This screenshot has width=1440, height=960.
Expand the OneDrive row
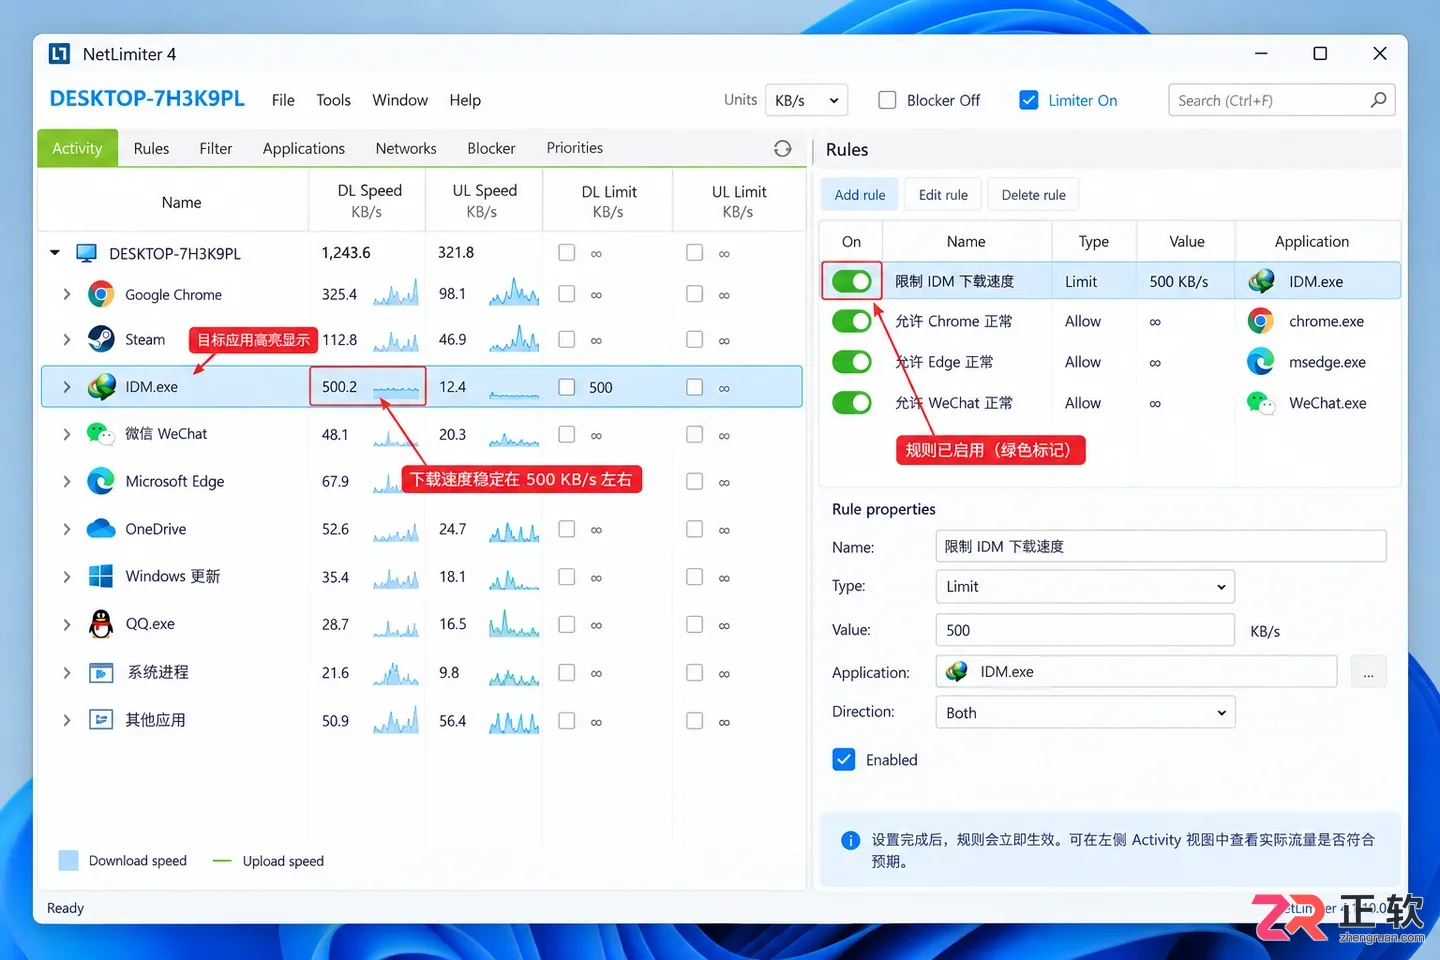pos(67,529)
